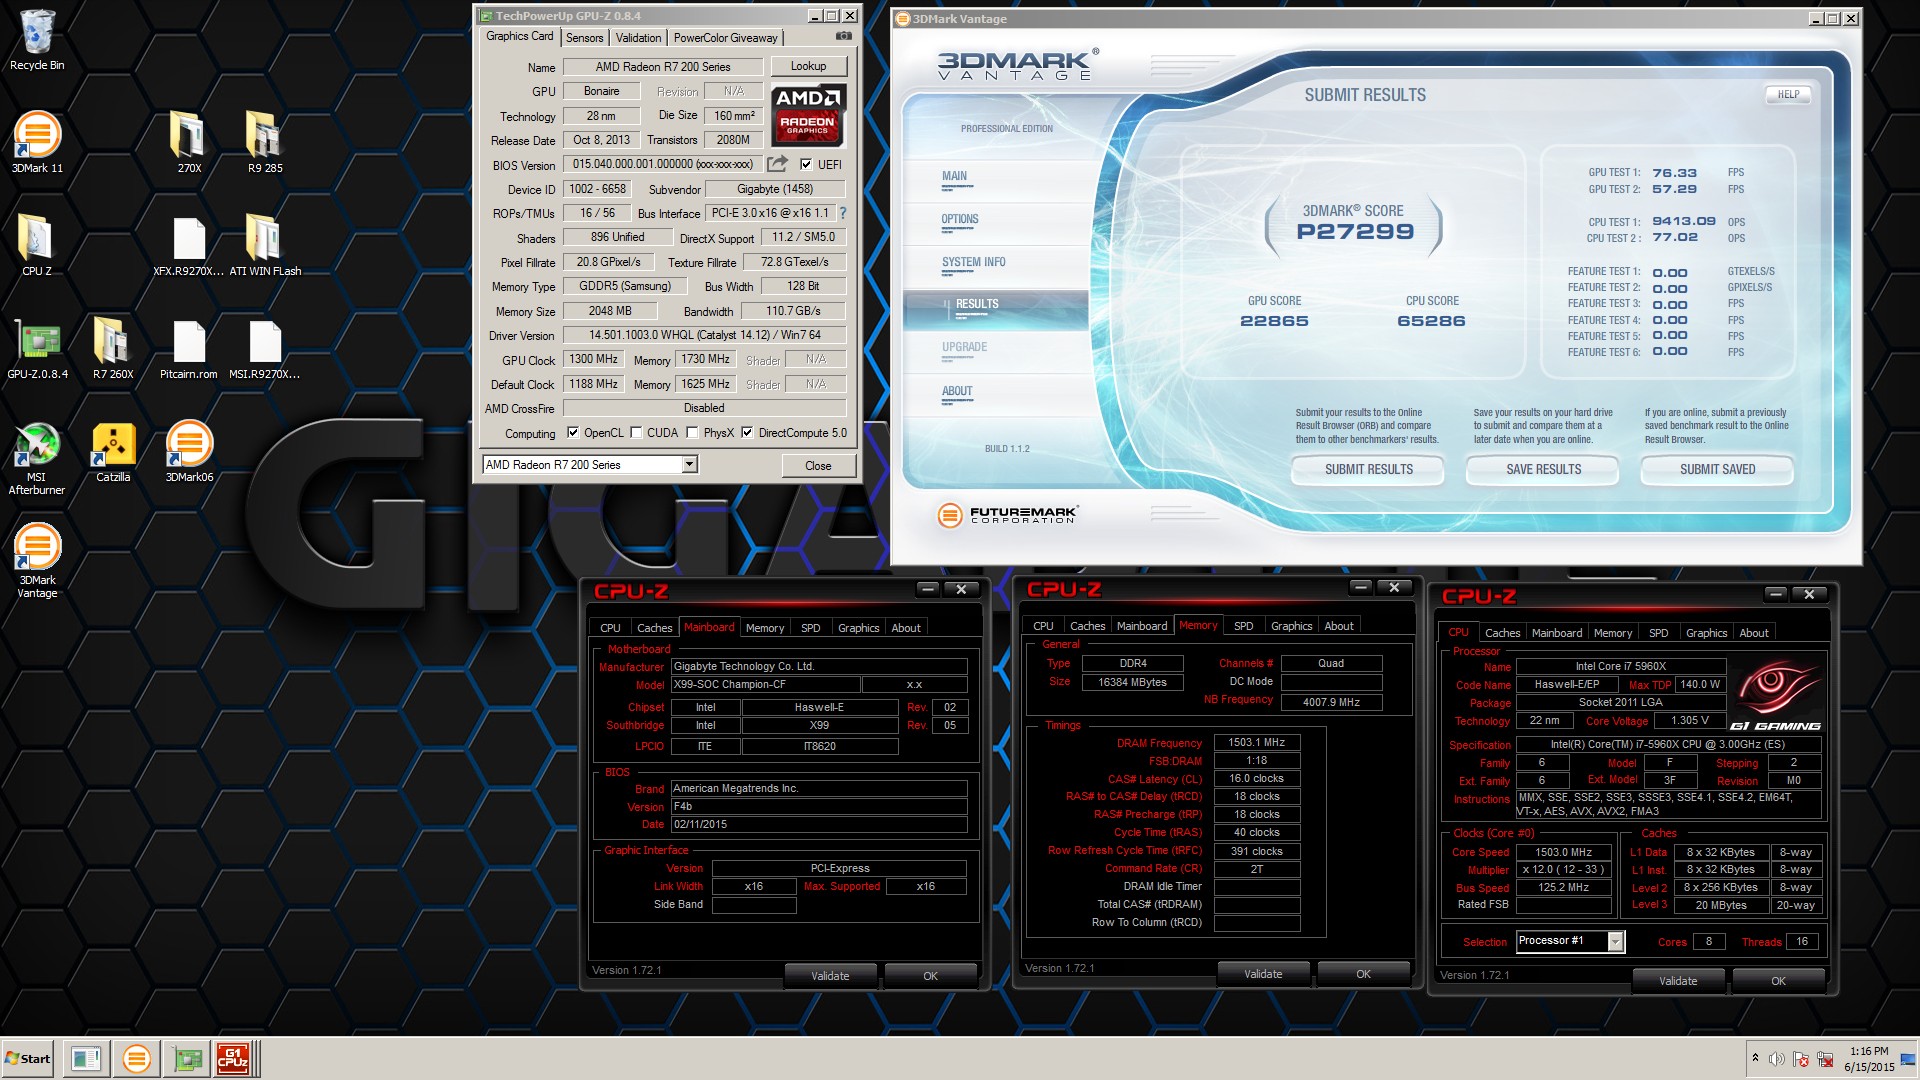This screenshot has width=1920, height=1080.
Task: Open the Recycle Bin desktop icon
Action: coord(37,40)
